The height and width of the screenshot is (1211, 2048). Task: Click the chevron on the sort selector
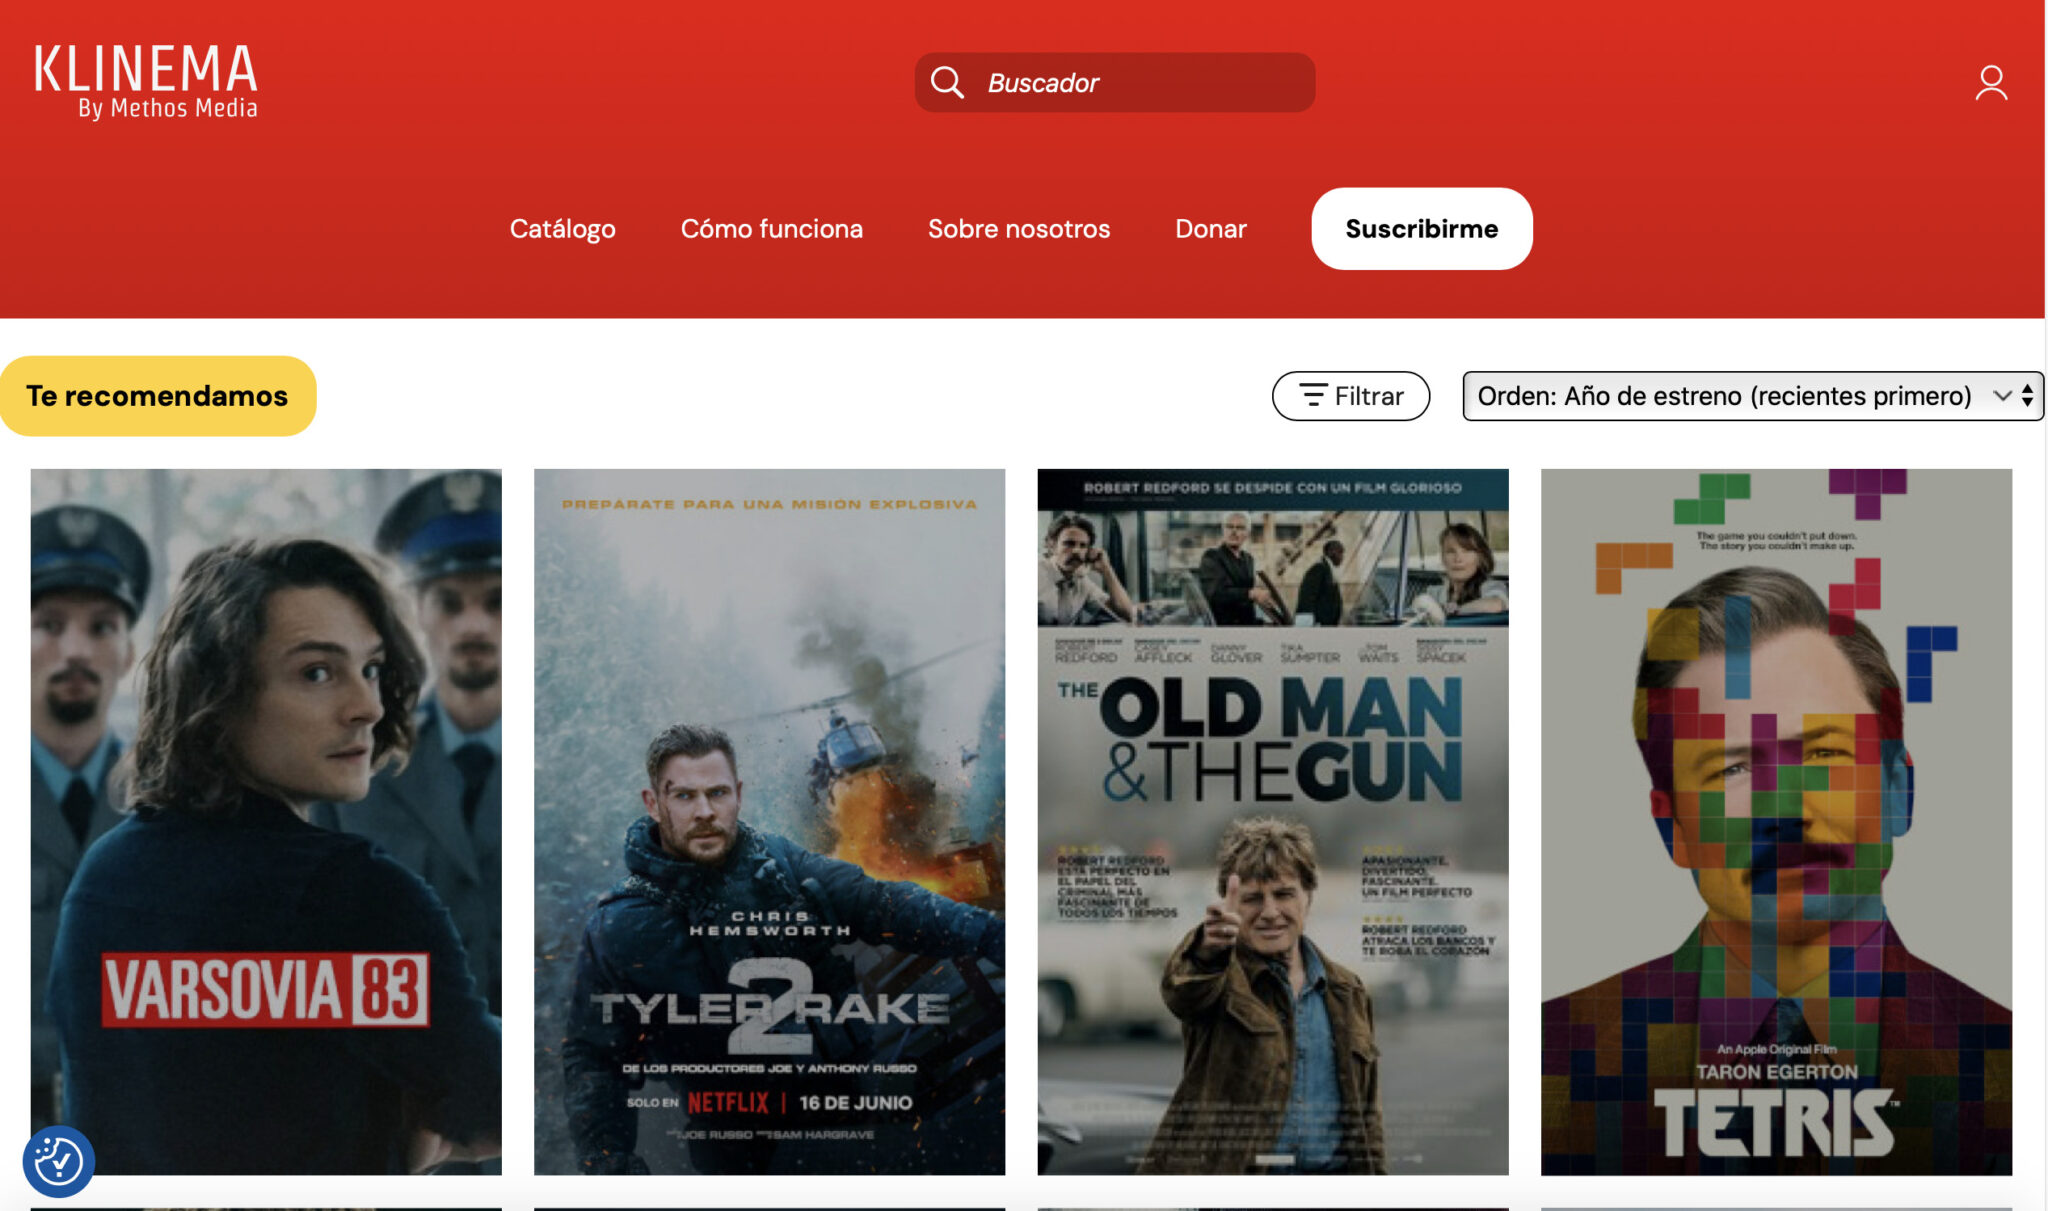[x=2002, y=395]
